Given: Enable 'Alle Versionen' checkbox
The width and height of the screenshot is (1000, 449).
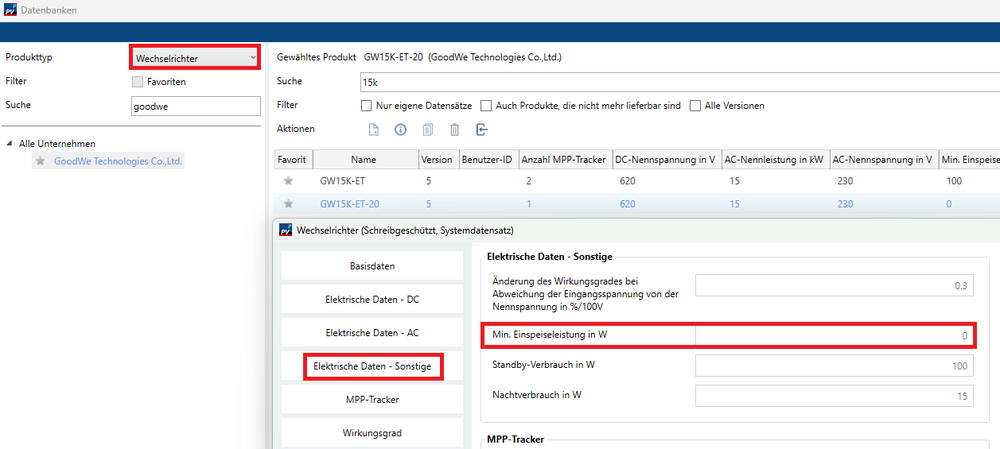Looking at the screenshot, I should (x=696, y=105).
